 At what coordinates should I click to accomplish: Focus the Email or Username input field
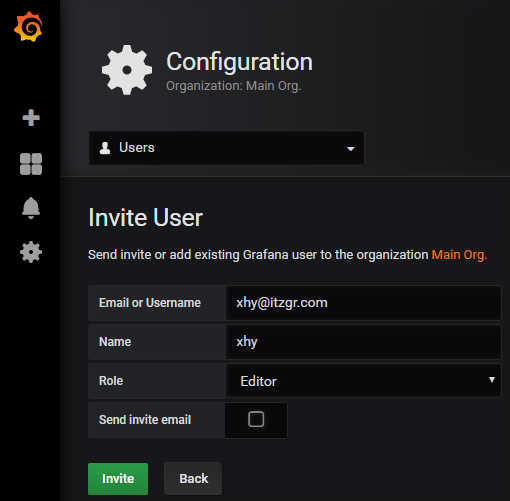click(x=363, y=303)
